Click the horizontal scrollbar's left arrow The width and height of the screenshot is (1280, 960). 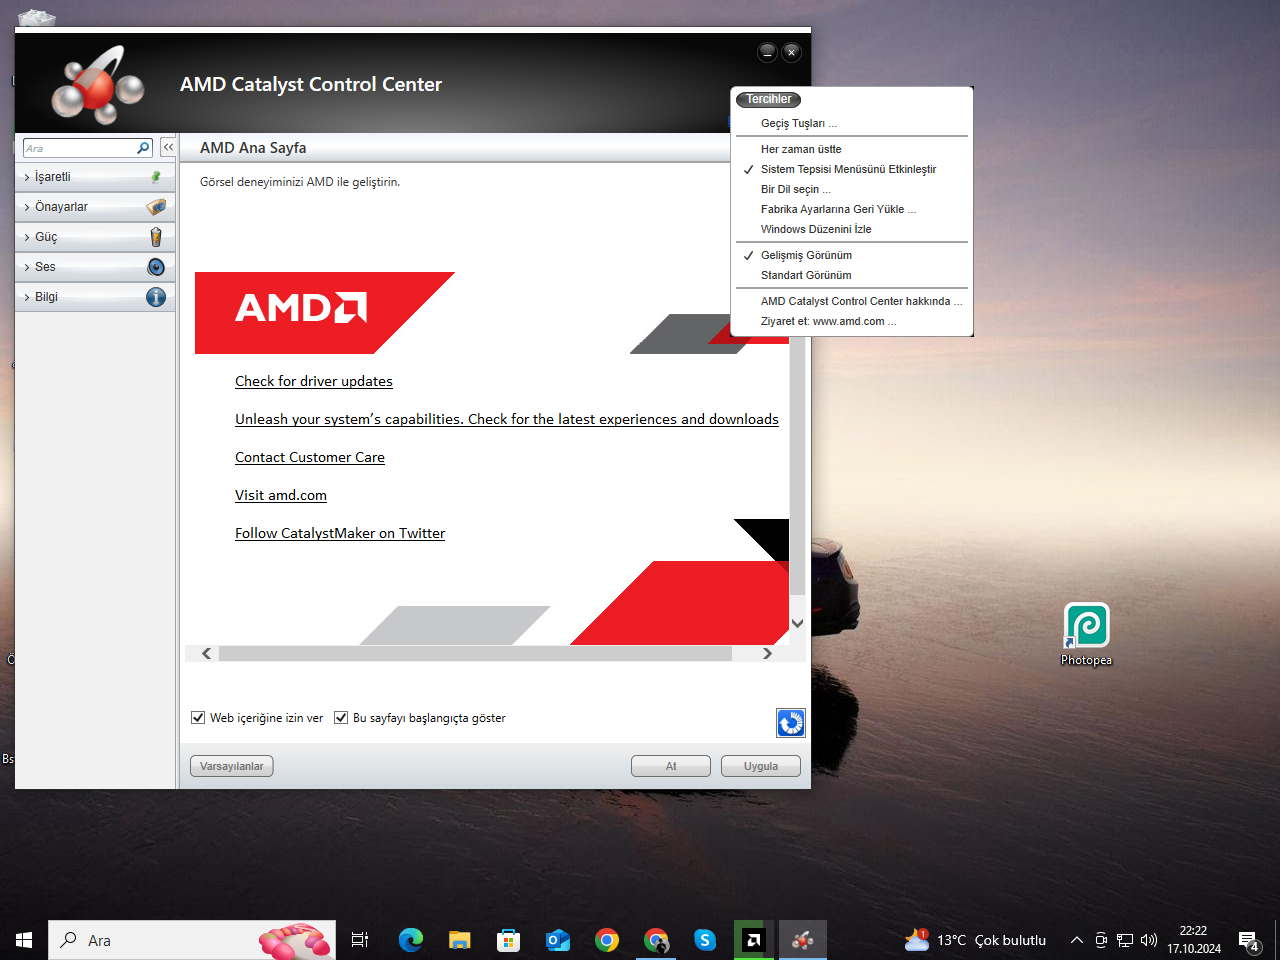[207, 653]
